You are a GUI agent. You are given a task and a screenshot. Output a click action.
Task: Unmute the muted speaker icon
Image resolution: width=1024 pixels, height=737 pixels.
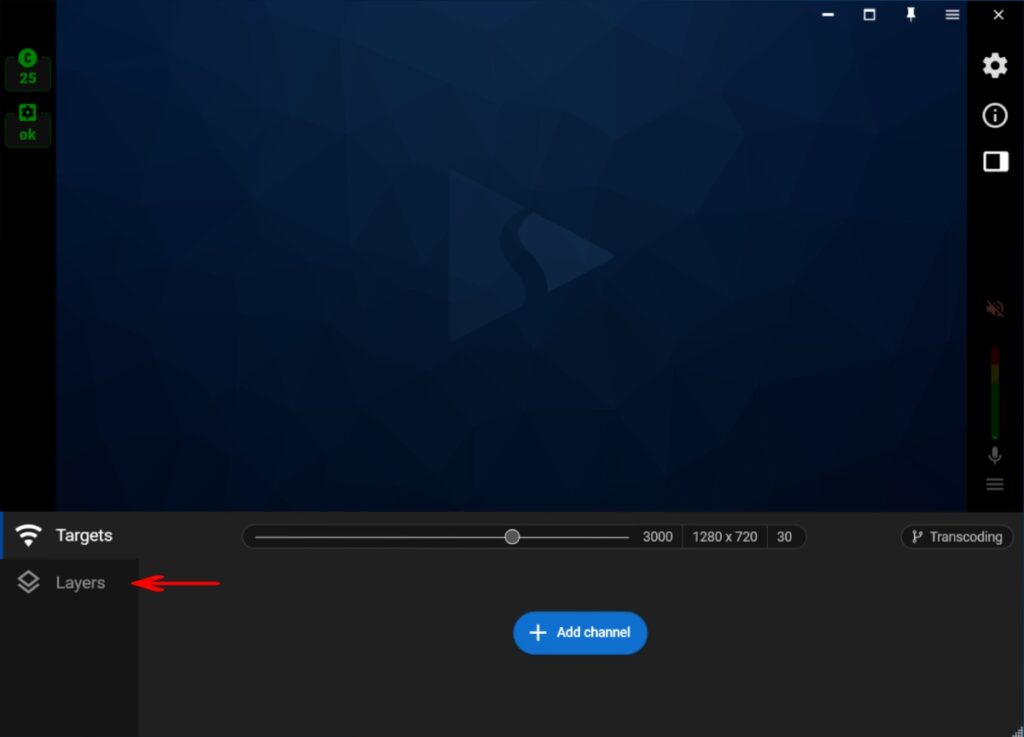click(995, 309)
